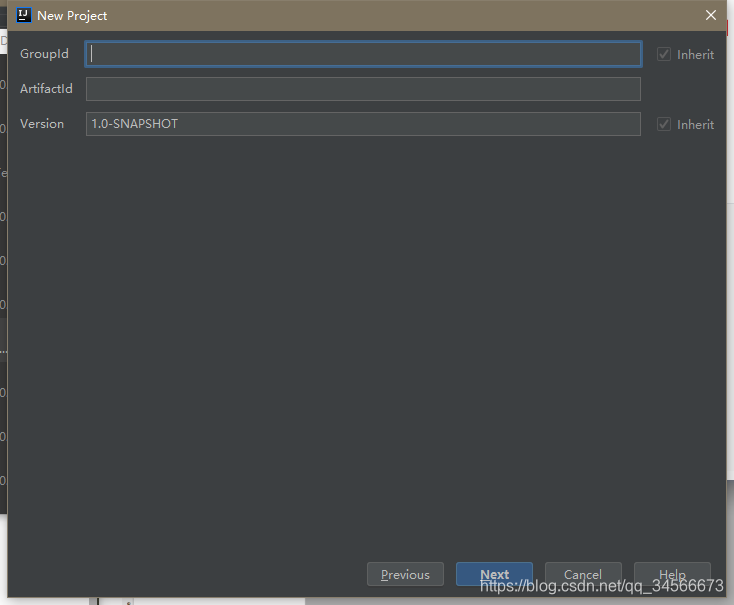
Task: Go back with the Previous button
Action: point(405,575)
